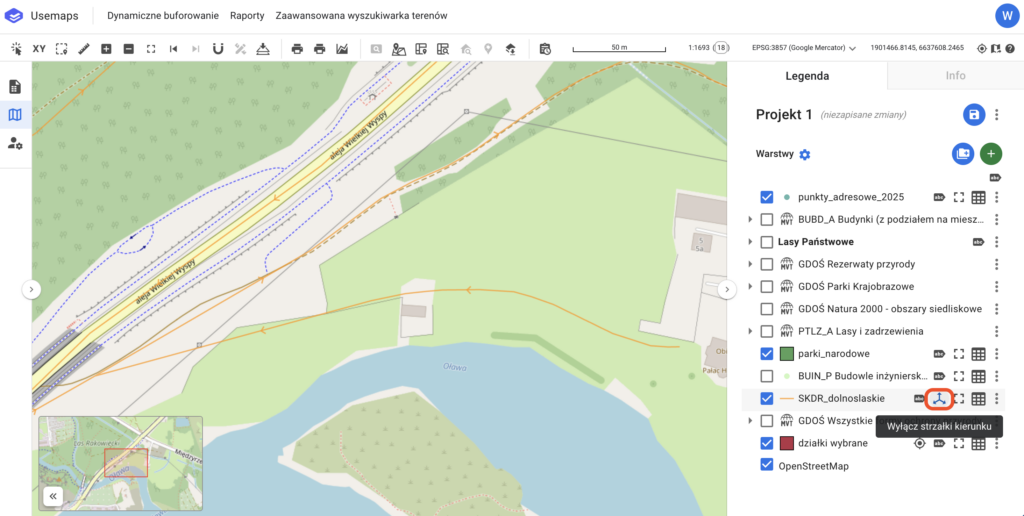Screen dimensions: 1024x516
Task: Turn off the OpenStreetMap base layer
Action: click(x=767, y=465)
